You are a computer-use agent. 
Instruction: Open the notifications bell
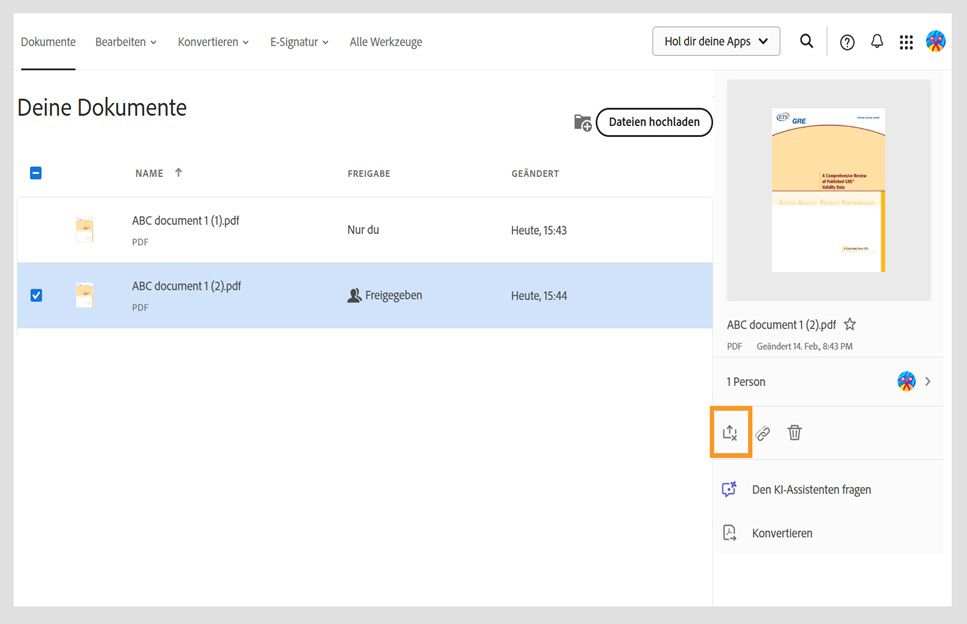[877, 41]
